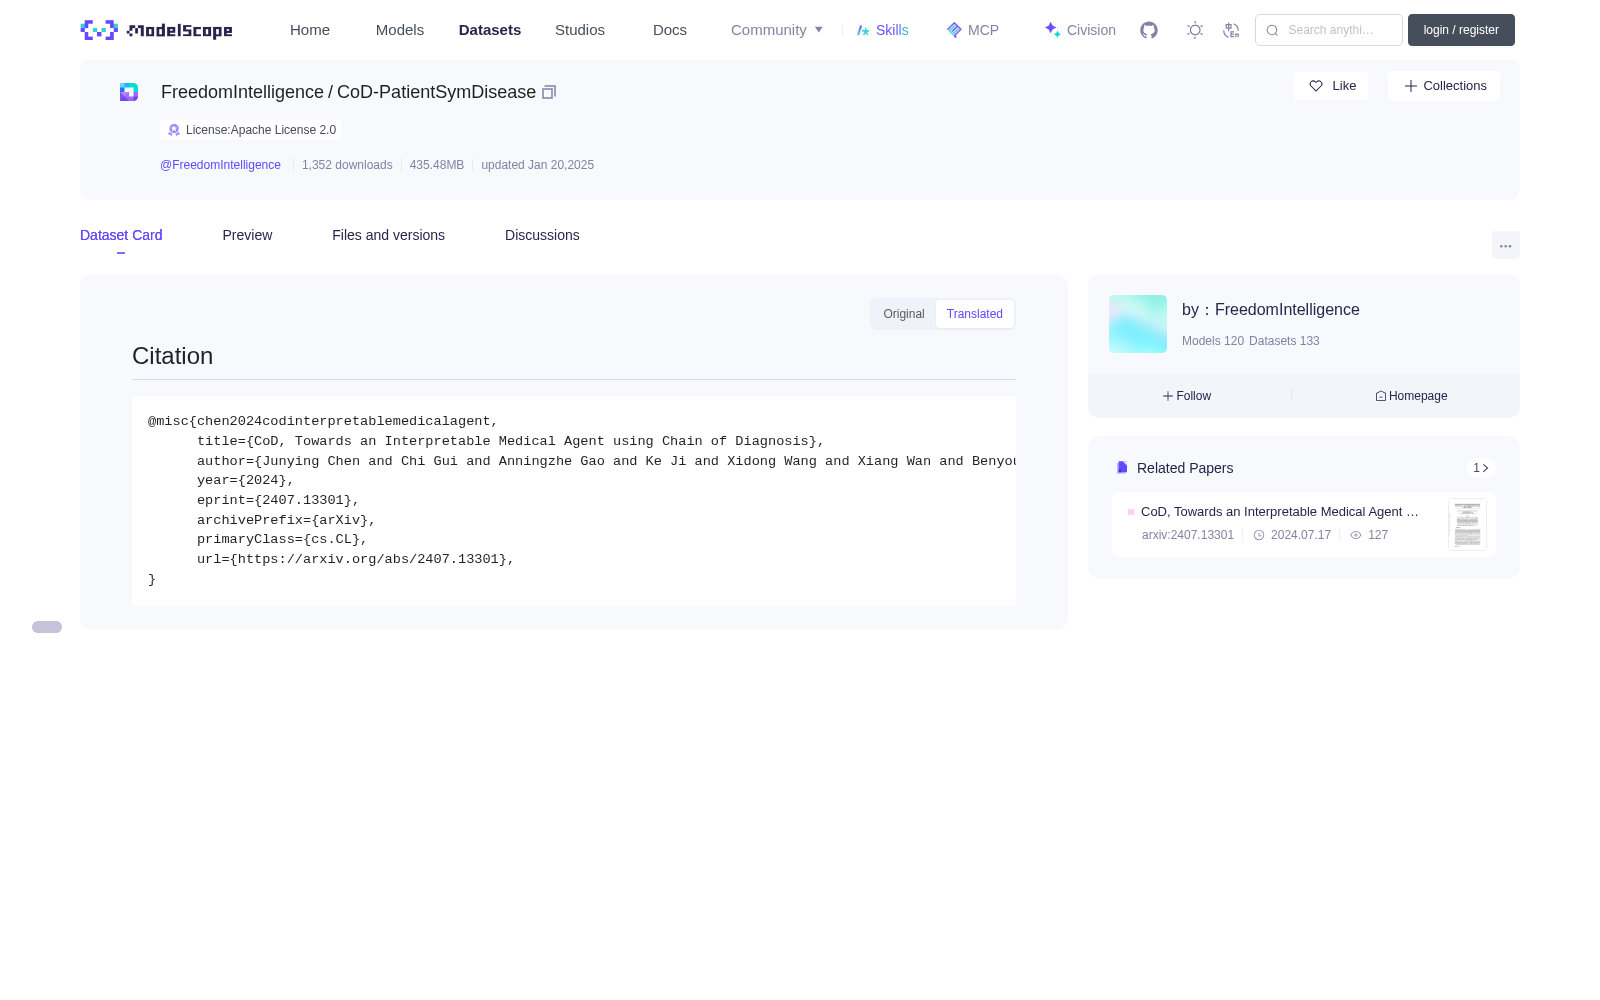Copy dataset name with the copy icon
The width and height of the screenshot is (1600, 1000).
(549, 92)
